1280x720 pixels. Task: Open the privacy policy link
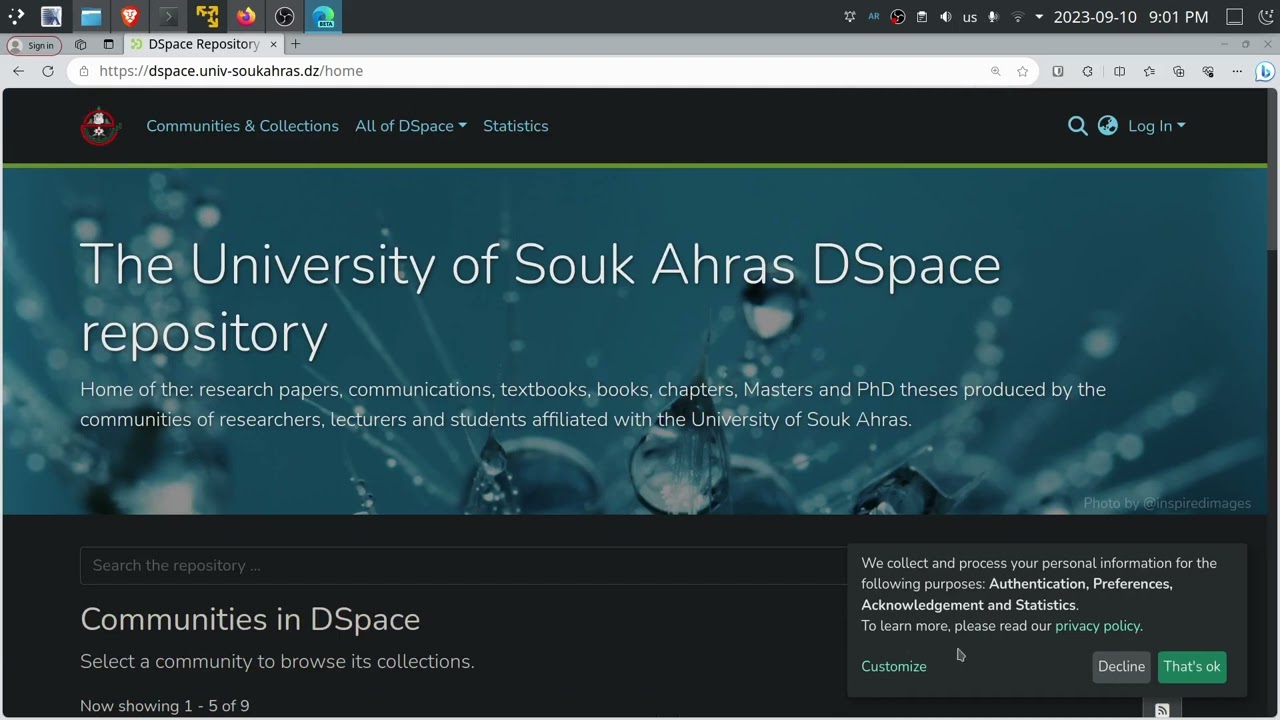click(x=1097, y=626)
